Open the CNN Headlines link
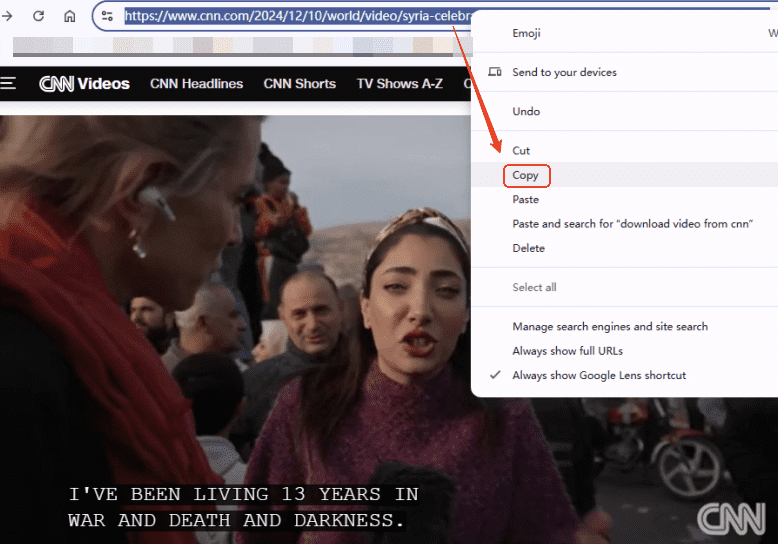 pyautogui.click(x=196, y=84)
